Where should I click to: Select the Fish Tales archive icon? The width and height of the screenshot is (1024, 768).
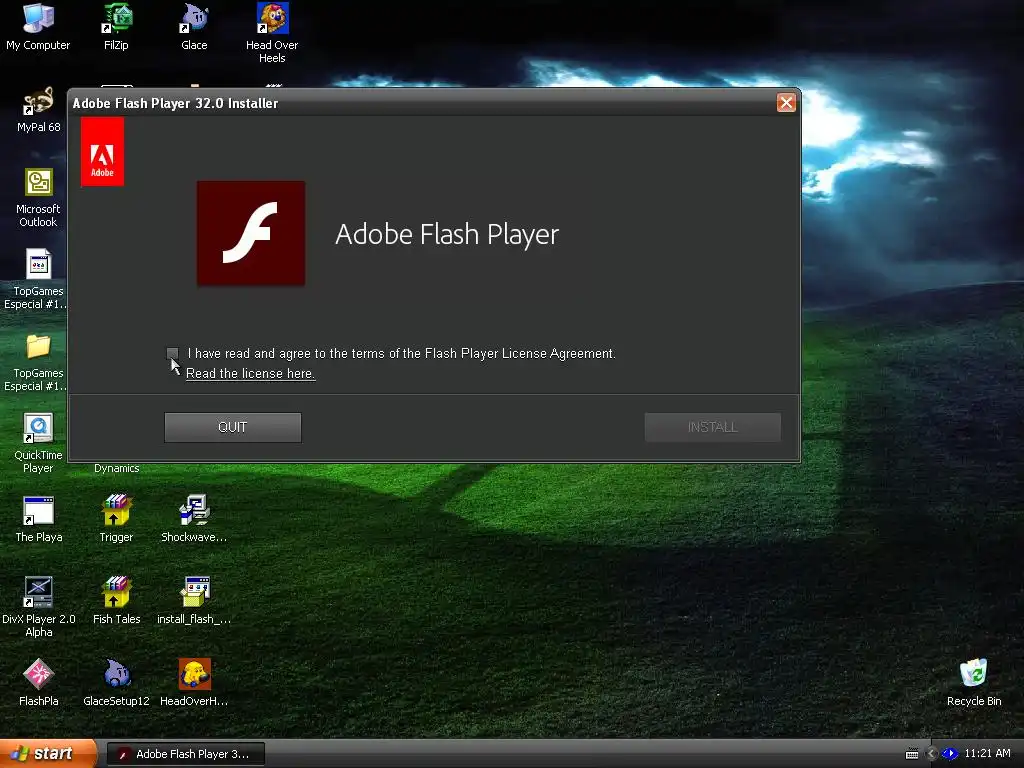116,601
